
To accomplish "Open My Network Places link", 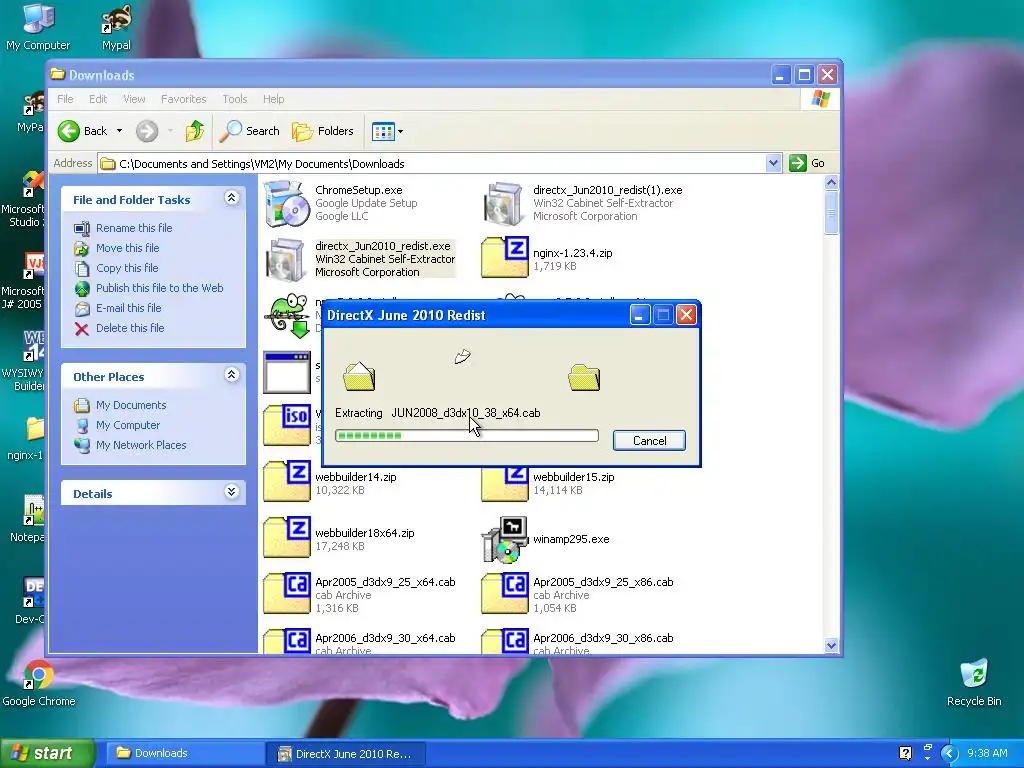I will tap(141, 445).
